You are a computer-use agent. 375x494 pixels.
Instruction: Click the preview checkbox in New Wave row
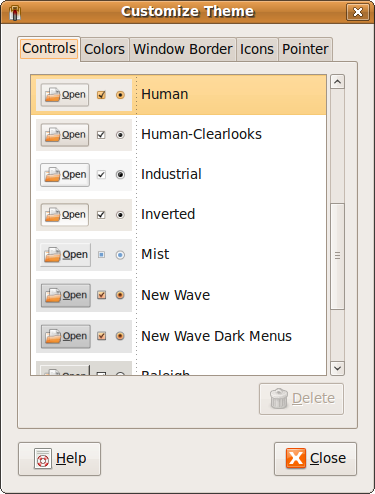pyautogui.click(x=102, y=295)
